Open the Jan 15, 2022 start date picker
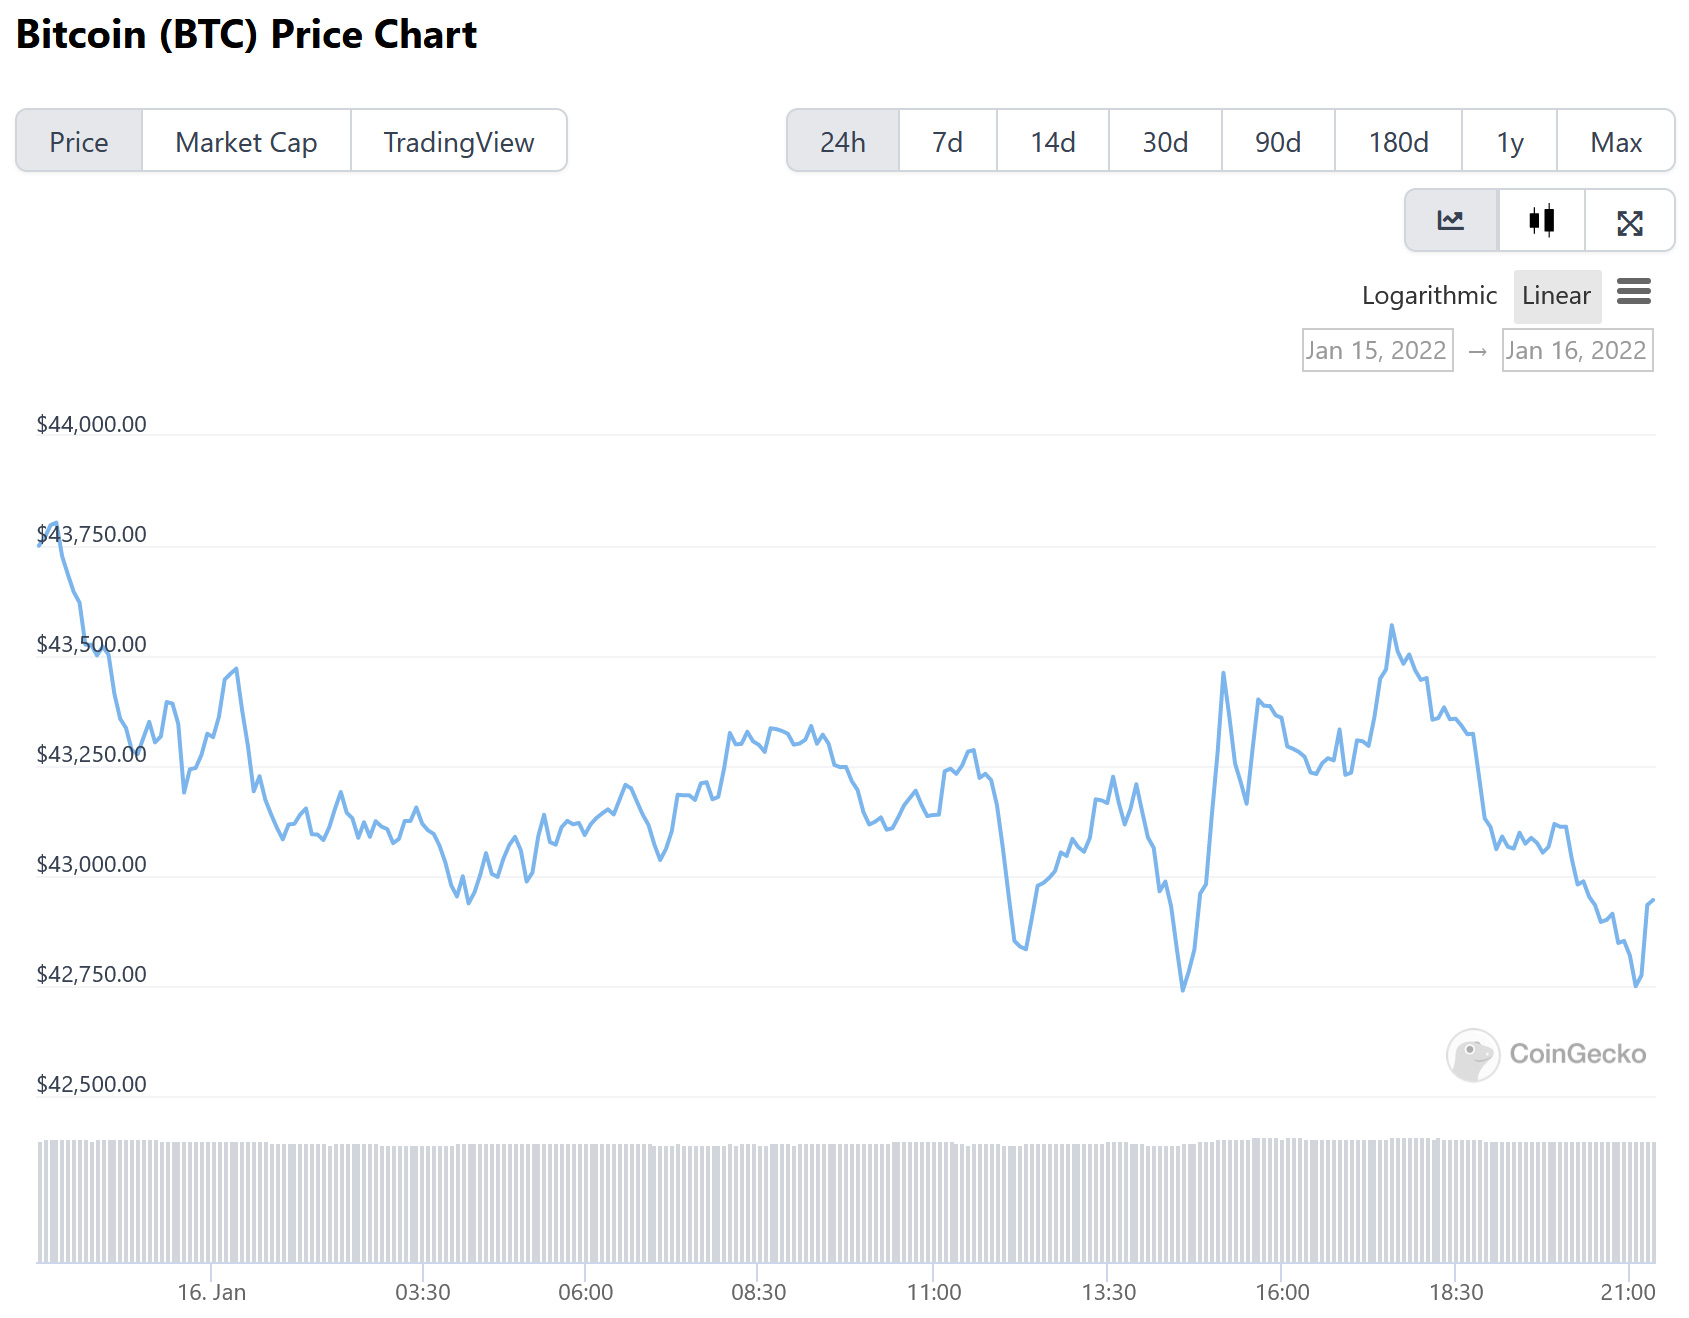Screen dimensions: 1689x1318 click(x=1377, y=351)
